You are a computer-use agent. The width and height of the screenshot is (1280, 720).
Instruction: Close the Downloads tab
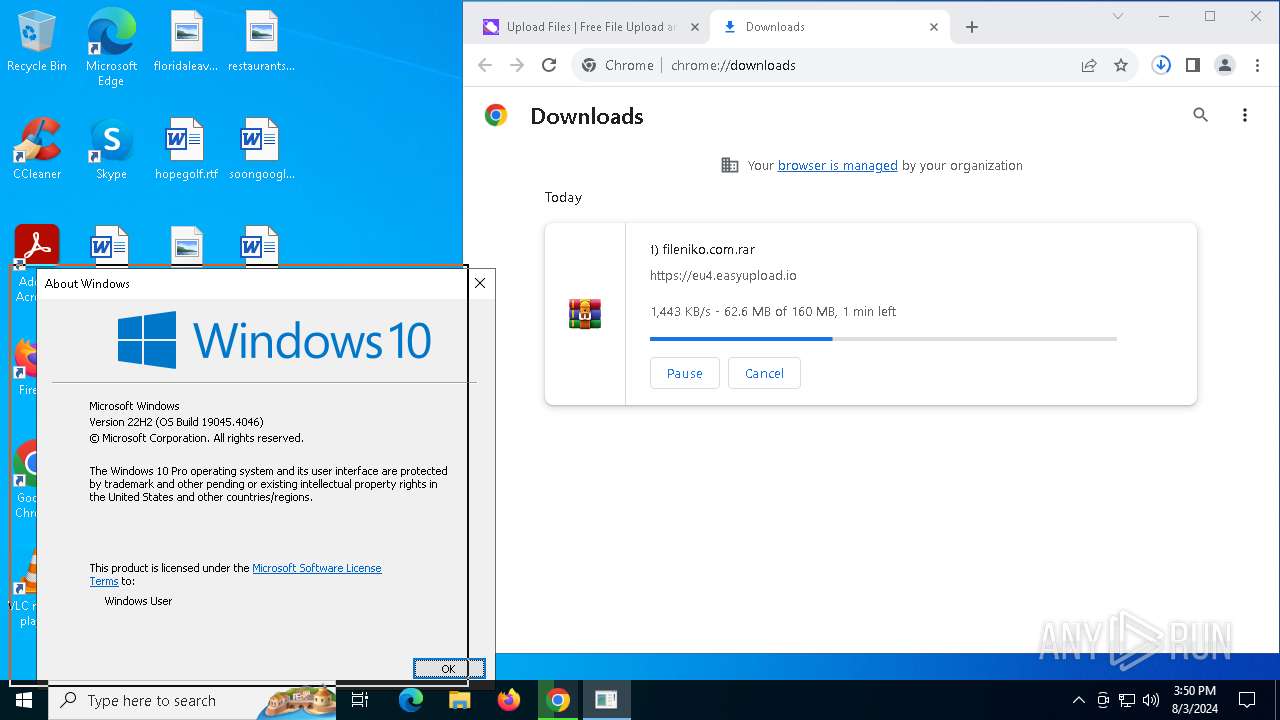(934, 27)
